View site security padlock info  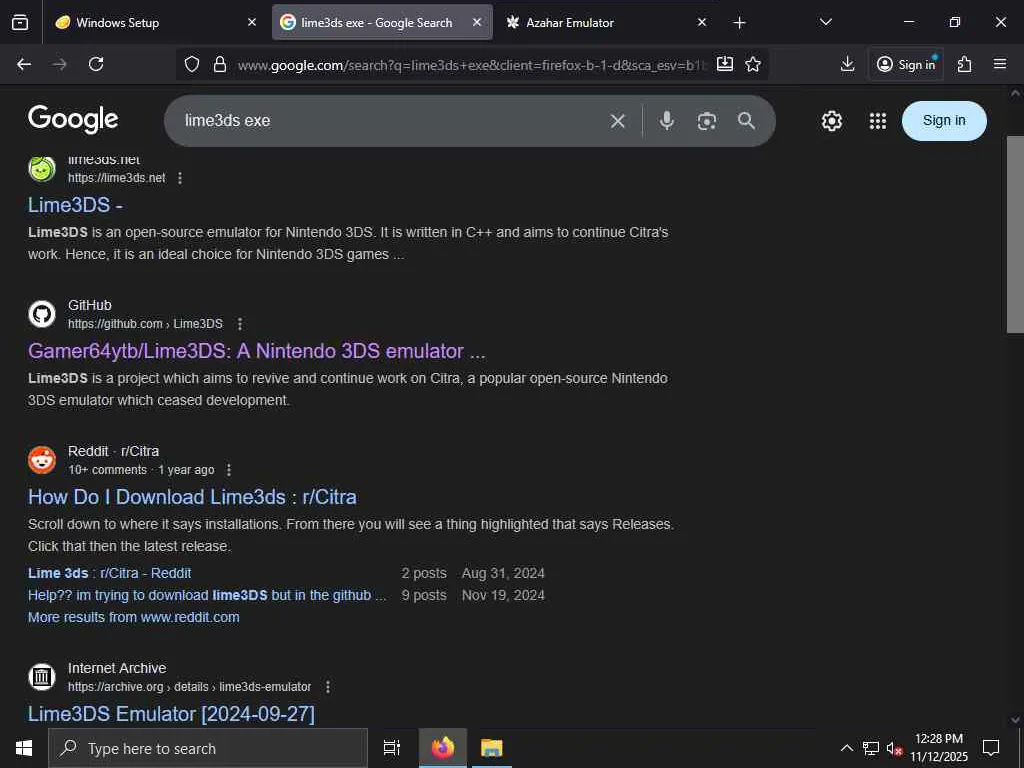tap(220, 64)
